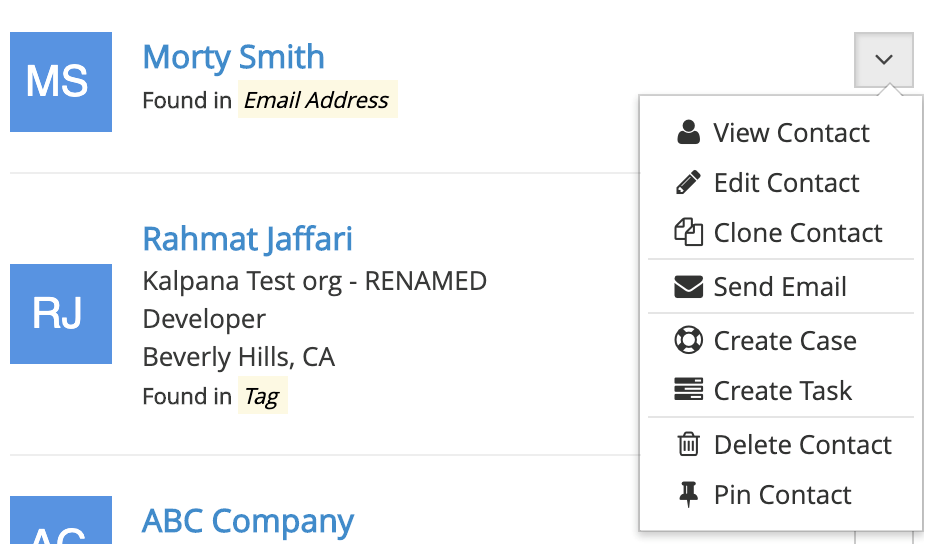Click the MS avatar tile

61,82
